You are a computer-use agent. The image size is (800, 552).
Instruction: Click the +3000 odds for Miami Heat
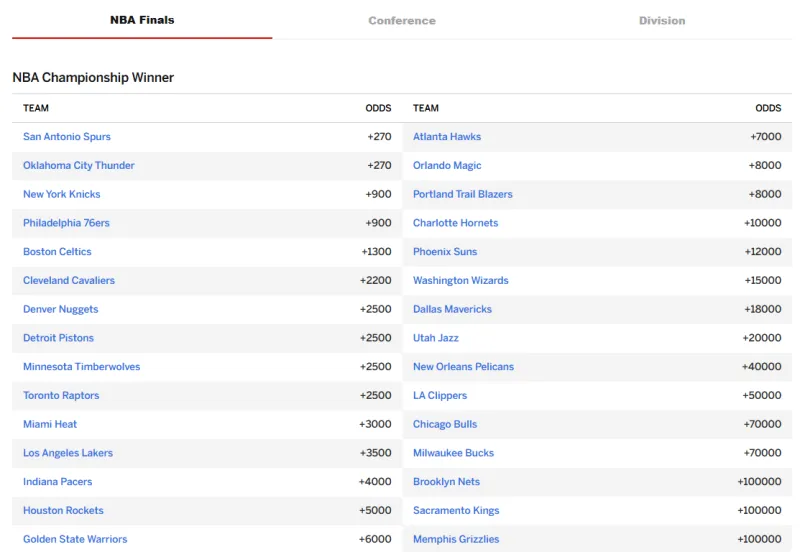(x=375, y=424)
